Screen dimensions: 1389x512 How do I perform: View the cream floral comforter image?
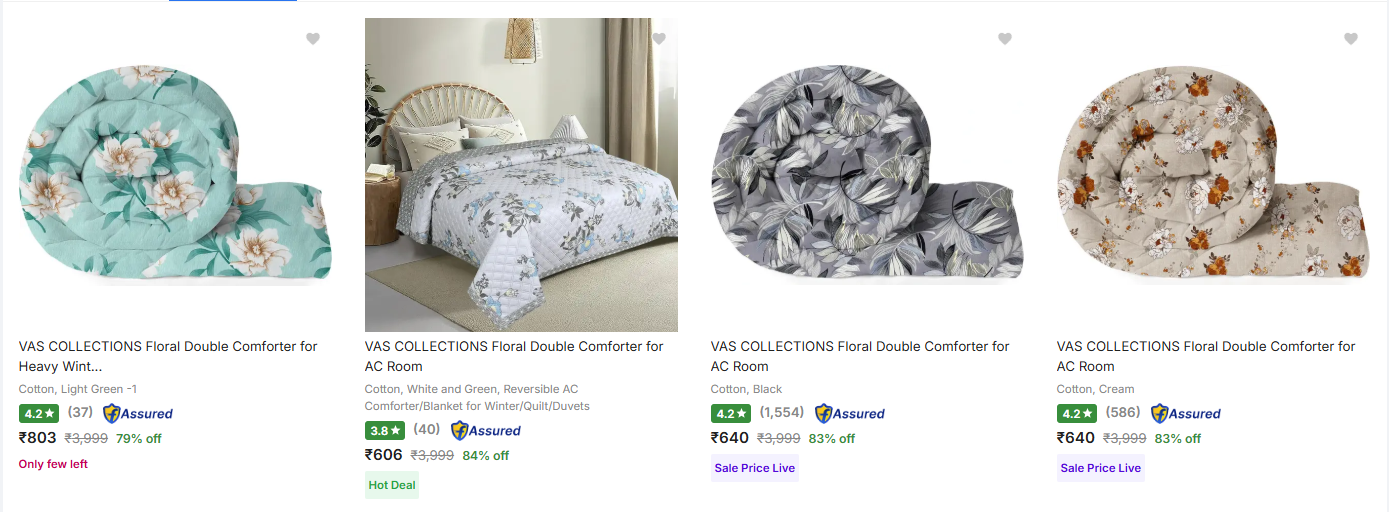1212,175
